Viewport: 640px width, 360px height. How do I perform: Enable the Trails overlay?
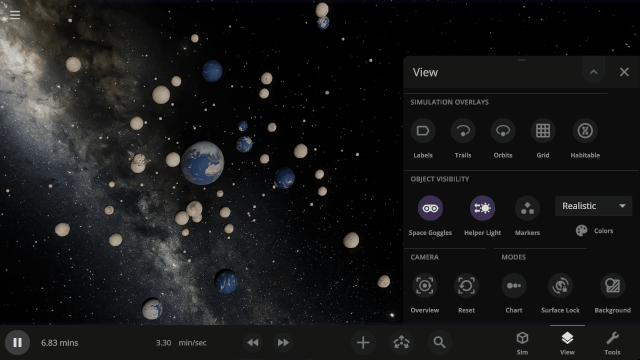463,131
